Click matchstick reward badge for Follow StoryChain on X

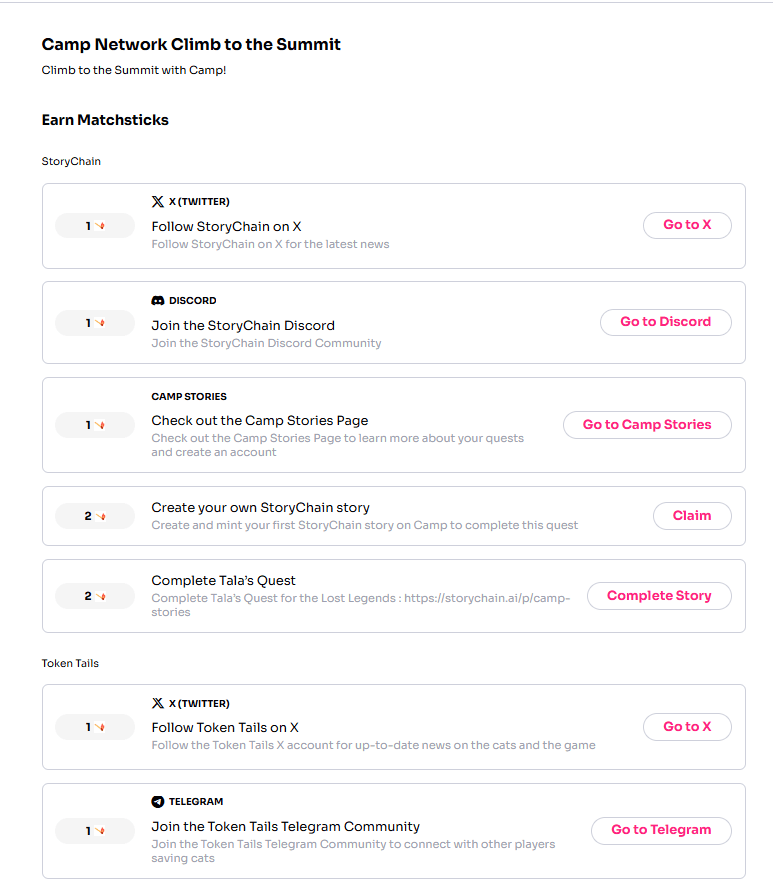coord(95,226)
